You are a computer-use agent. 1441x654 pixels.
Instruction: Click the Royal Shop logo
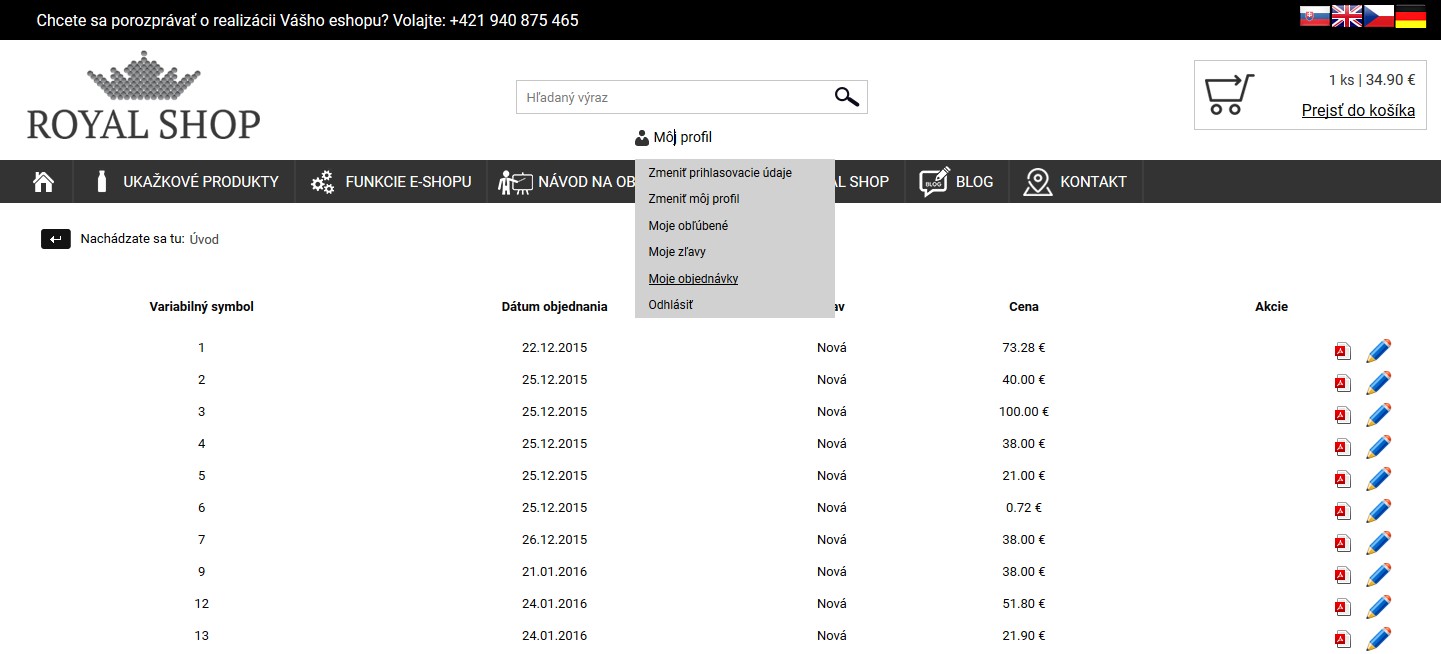143,96
